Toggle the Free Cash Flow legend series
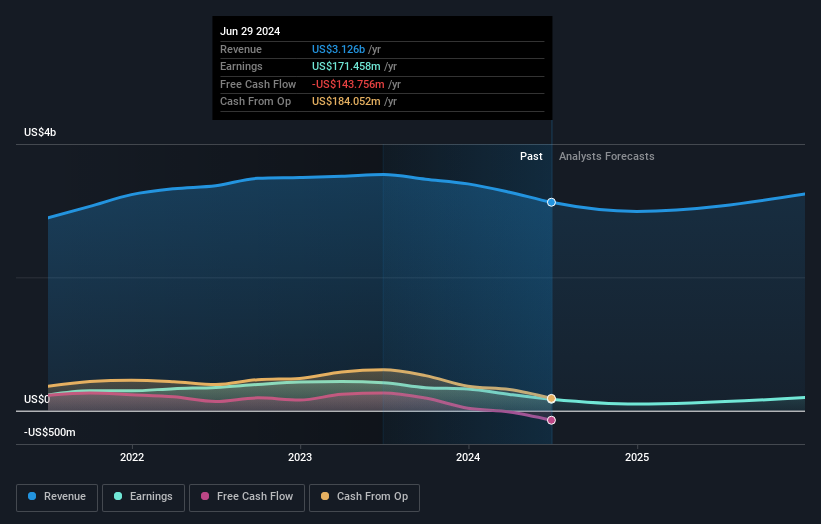Viewport: 821px width, 524px height. (x=247, y=497)
